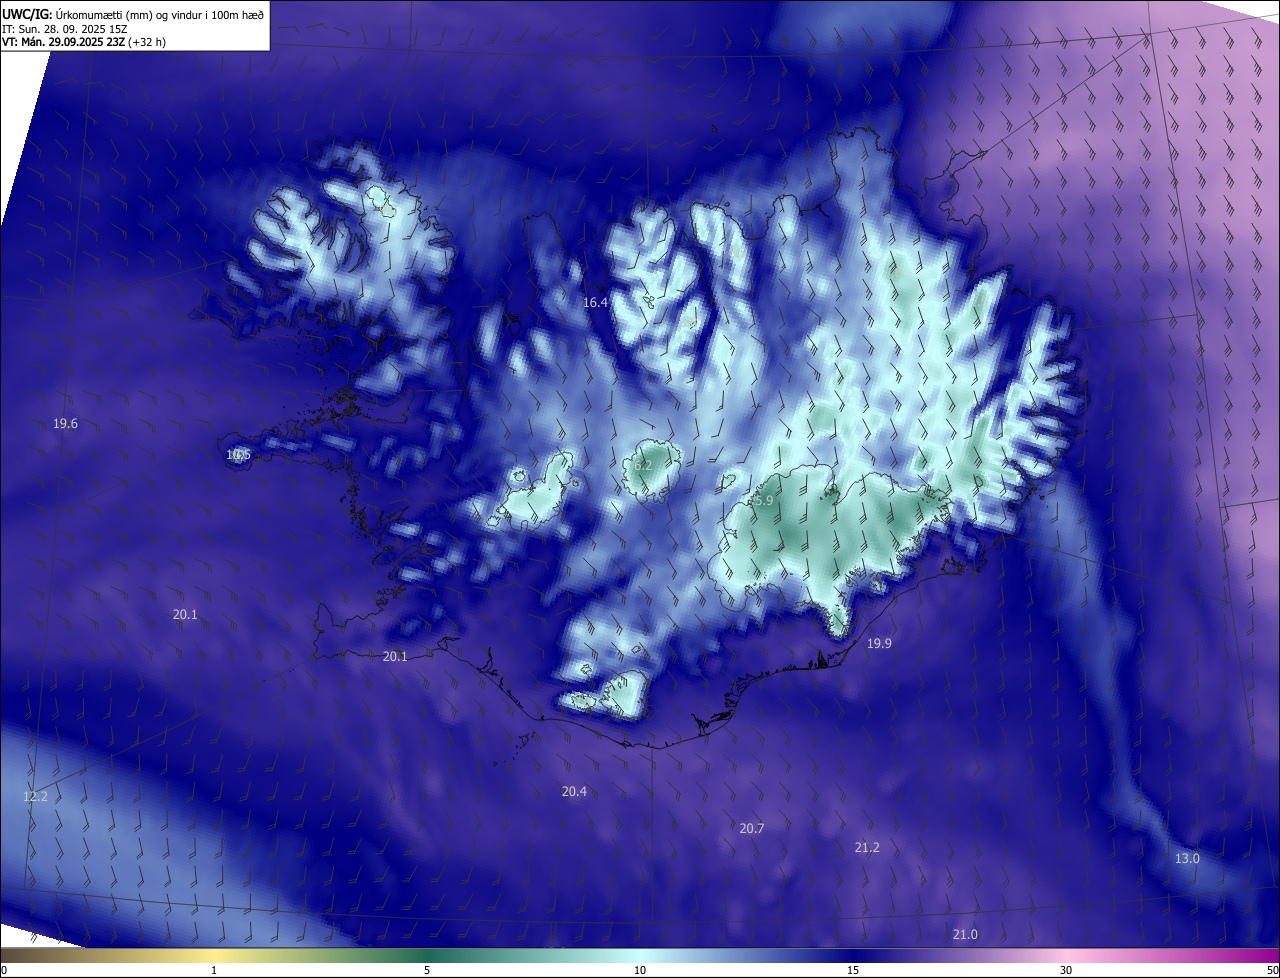This screenshot has height=978, width=1280.
Task: Click the colorbar tick label 1
Action: coord(215,971)
